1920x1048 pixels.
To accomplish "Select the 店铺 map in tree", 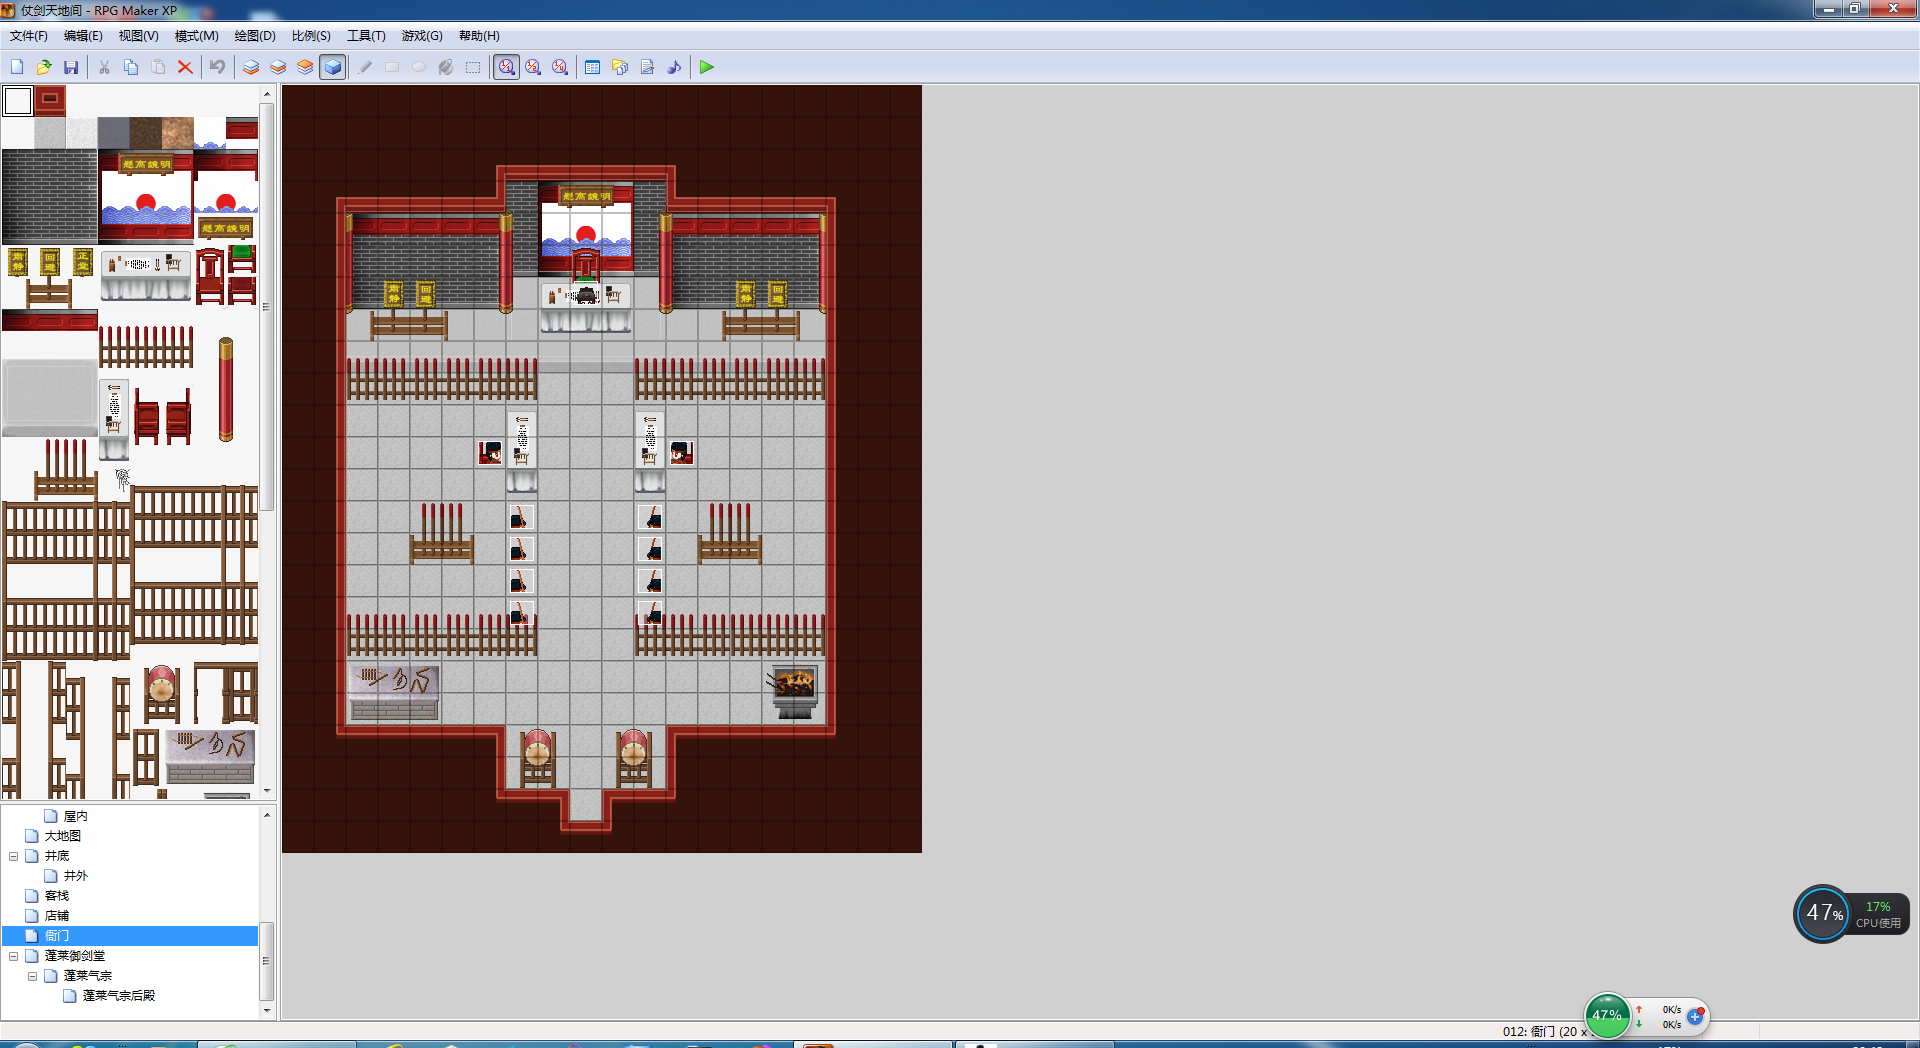I will point(57,916).
